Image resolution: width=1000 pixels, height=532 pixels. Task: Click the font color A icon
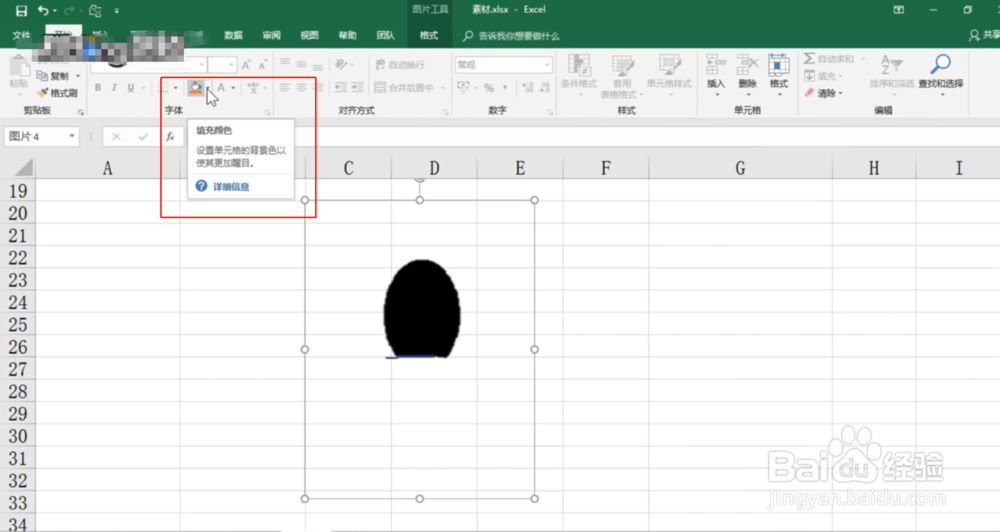pos(221,87)
